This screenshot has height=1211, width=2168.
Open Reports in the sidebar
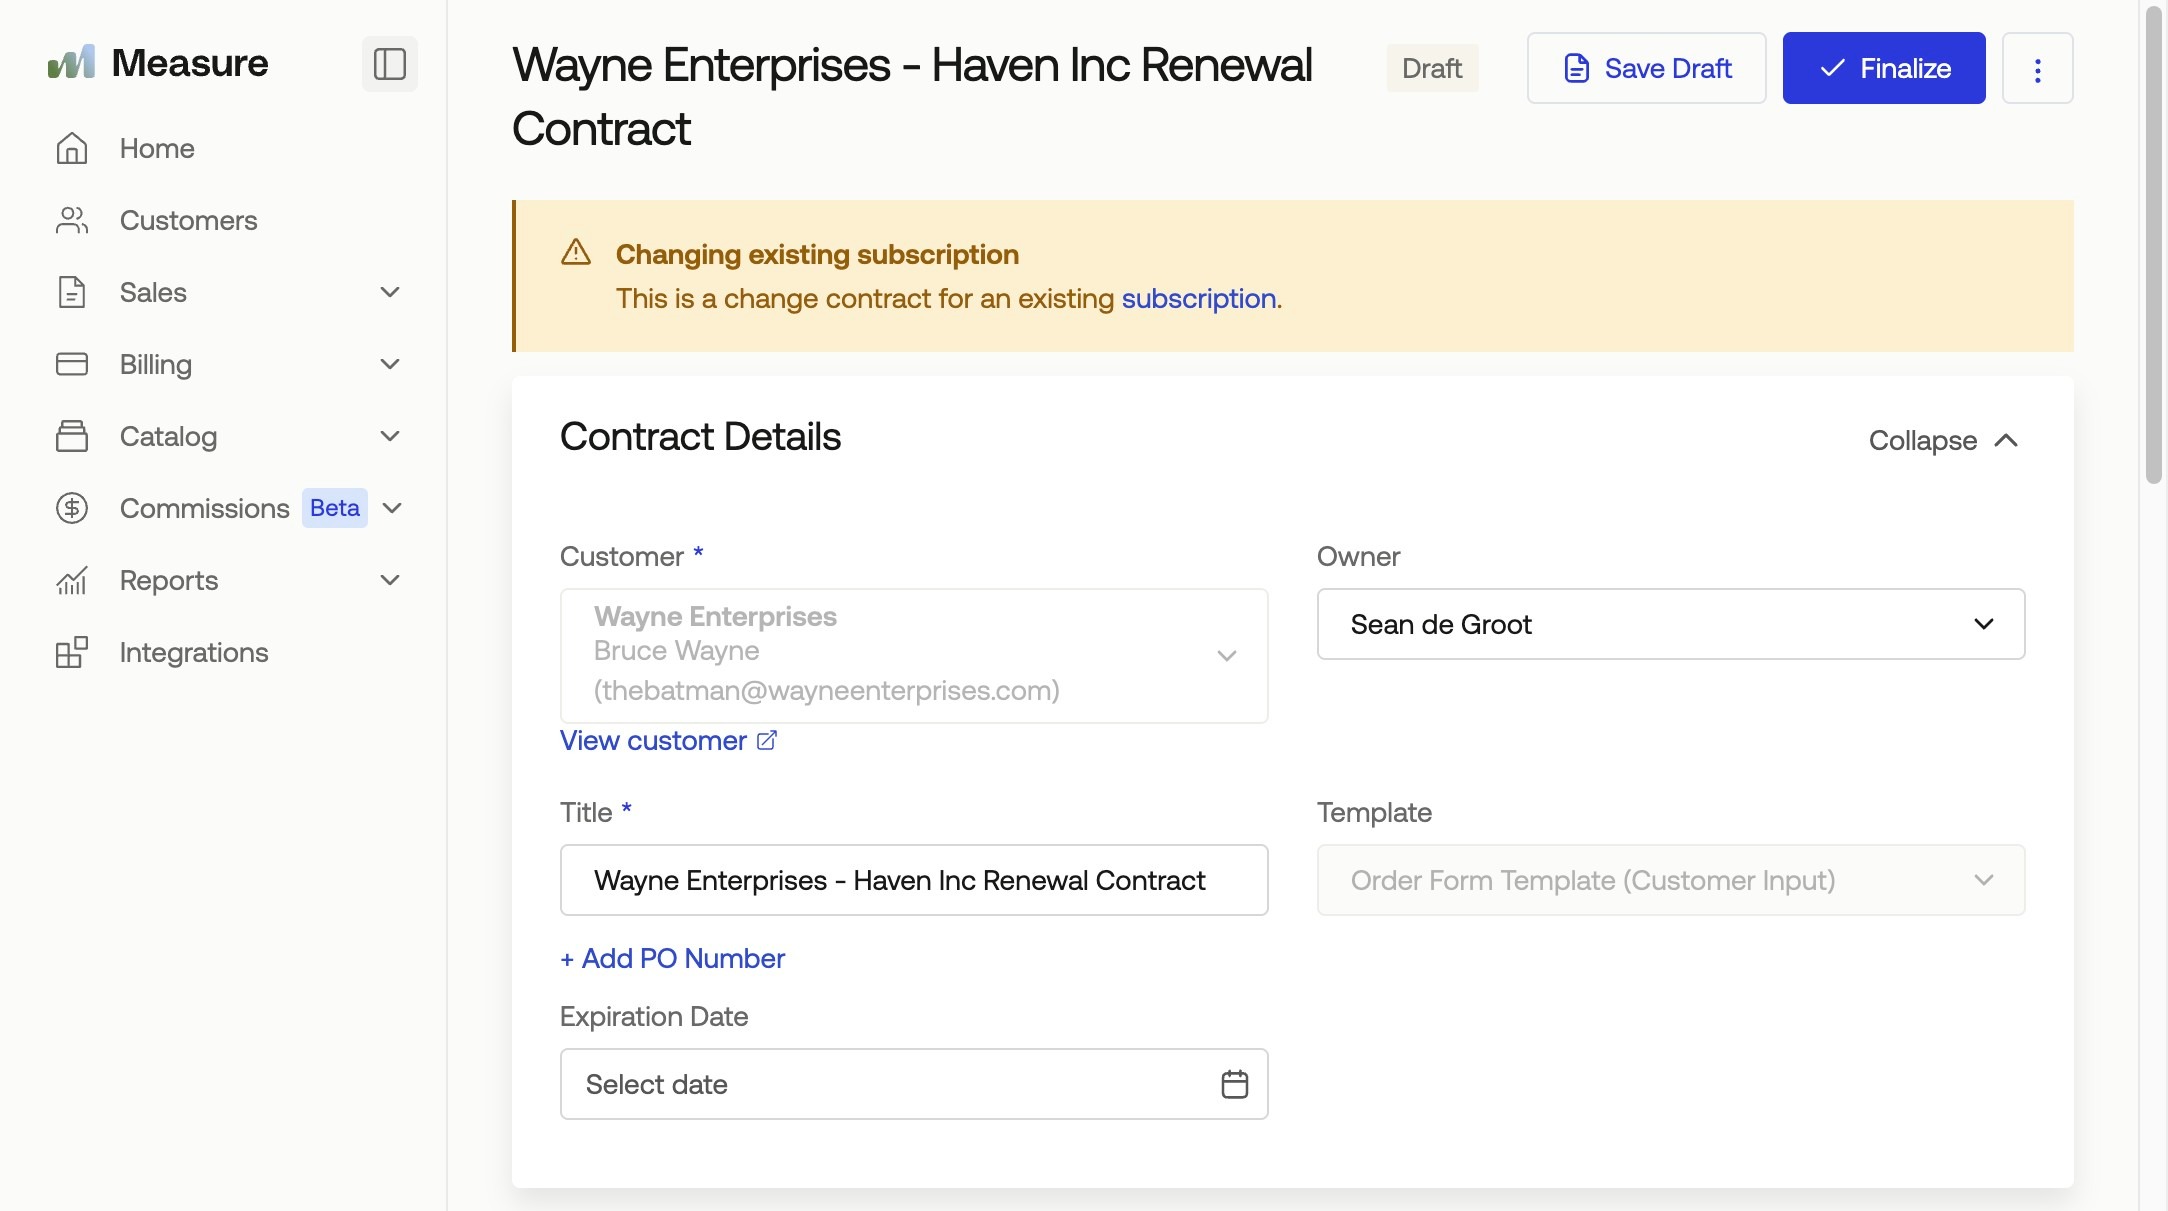coord(169,580)
